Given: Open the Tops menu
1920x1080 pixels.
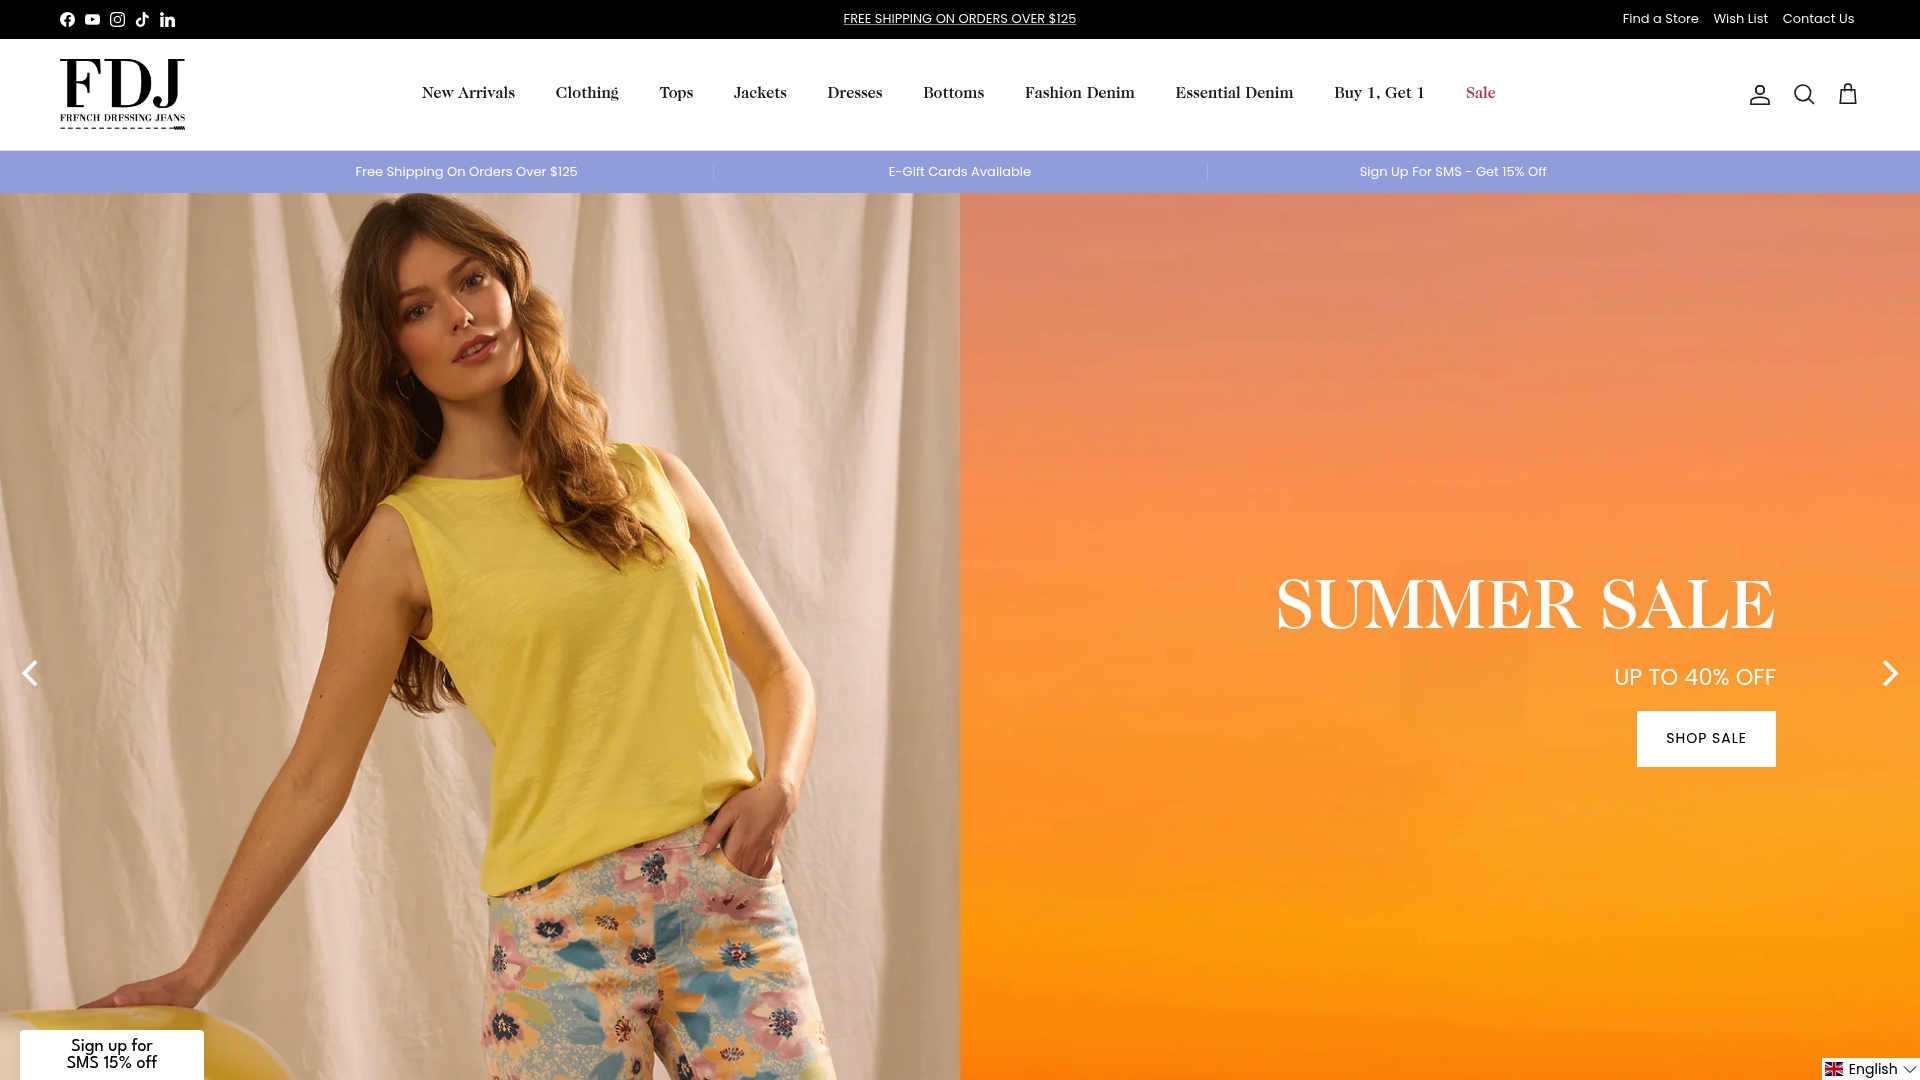Looking at the screenshot, I should [x=676, y=93].
